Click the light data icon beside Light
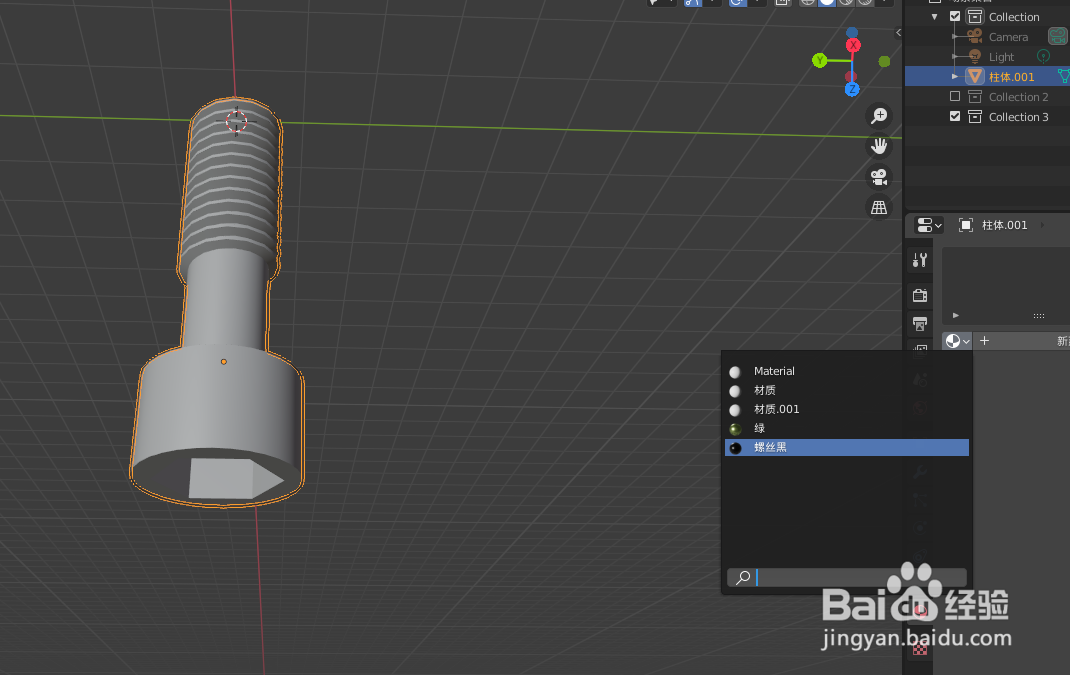Image resolution: width=1070 pixels, height=675 pixels. pyautogui.click(x=1043, y=56)
